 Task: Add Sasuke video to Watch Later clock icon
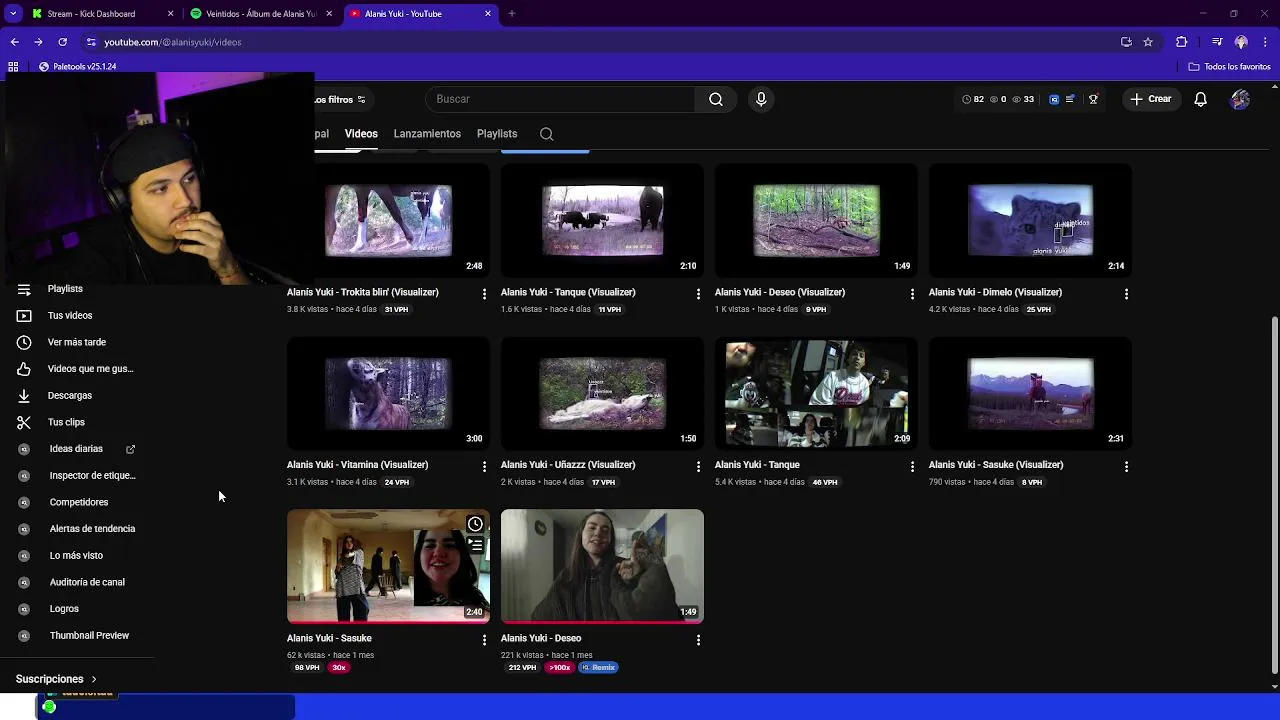[x=475, y=524]
